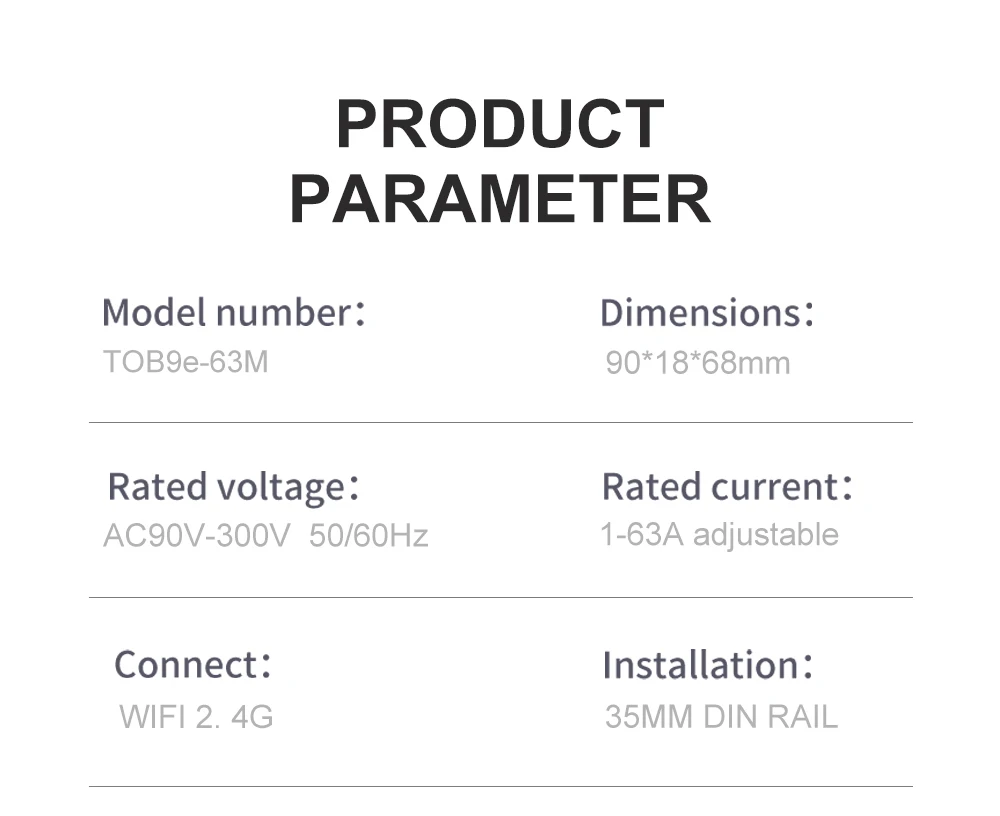
Task: Click the 50/60Hz frequency text
Action: click(369, 536)
